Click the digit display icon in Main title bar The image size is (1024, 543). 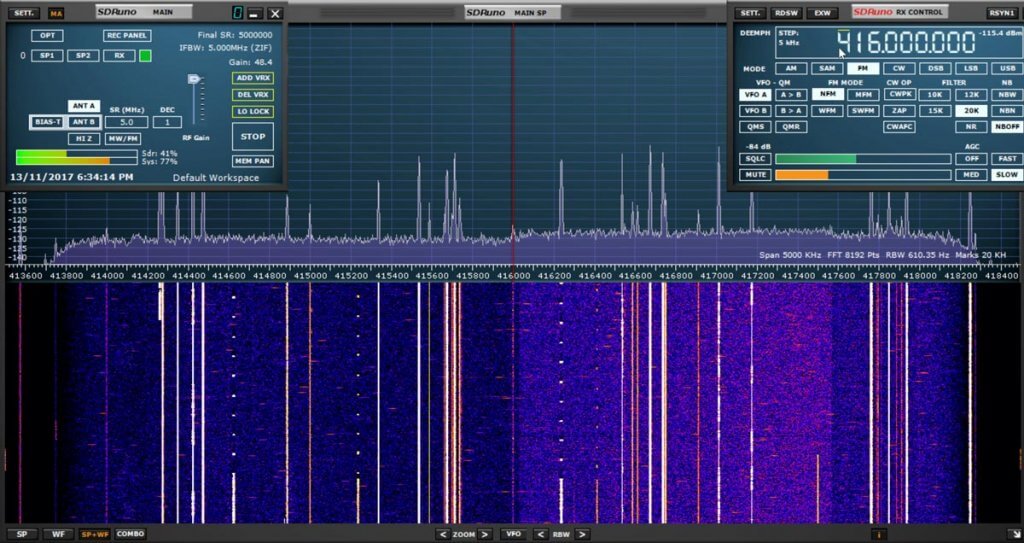point(236,13)
